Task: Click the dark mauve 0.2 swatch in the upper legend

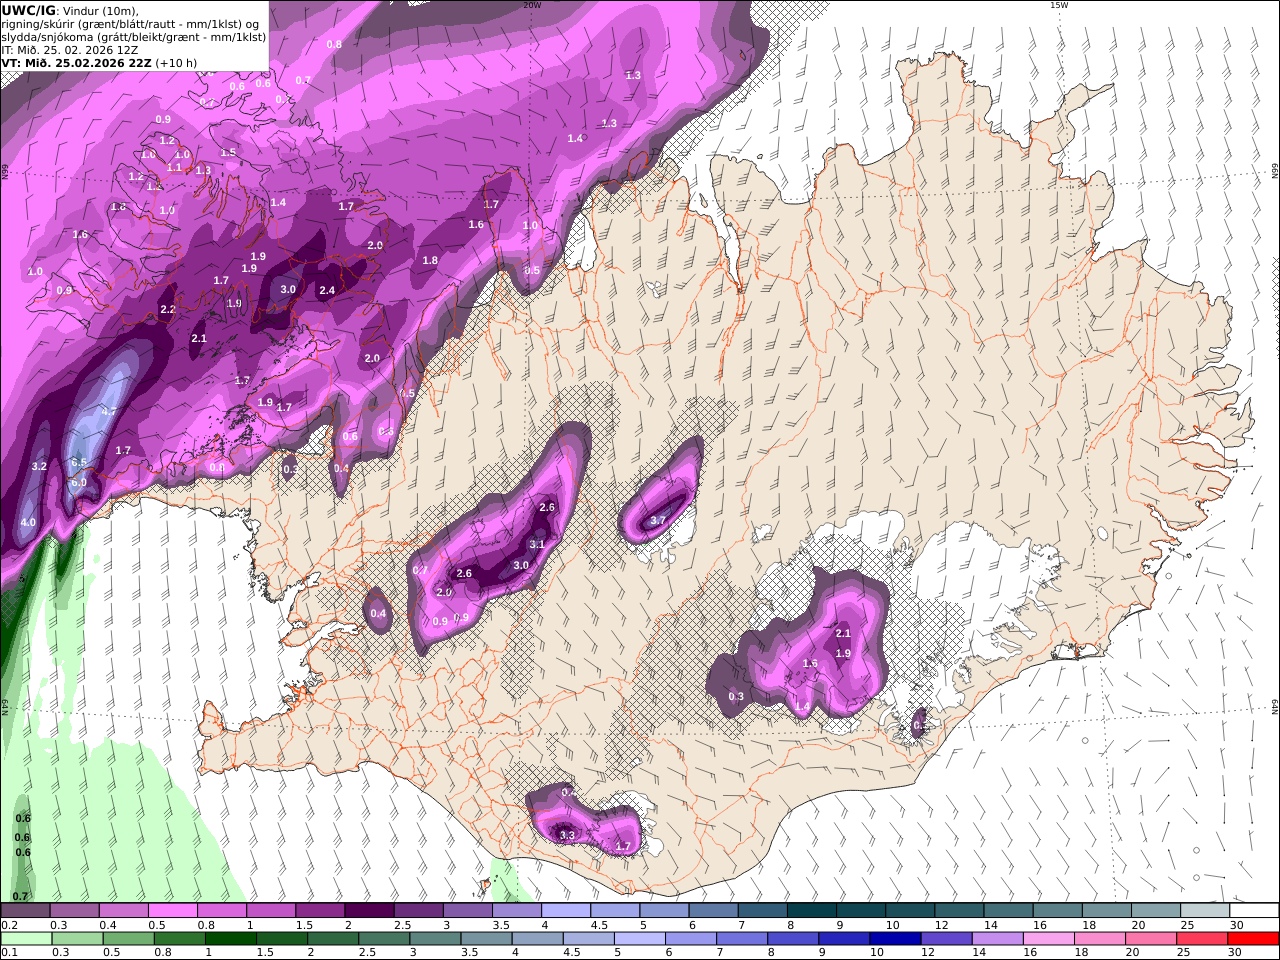Action: click(x=25, y=910)
